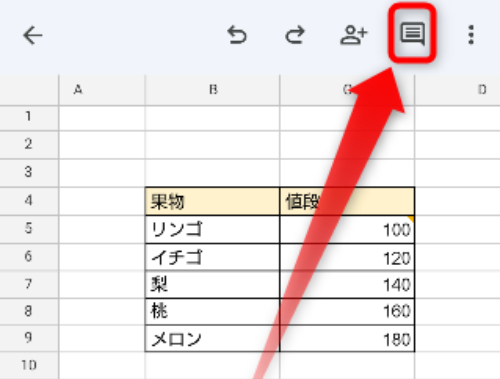Select the cell containing 果物
Image resolution: width=500 pixels, height=379 pixels.
tap(213, 201)
